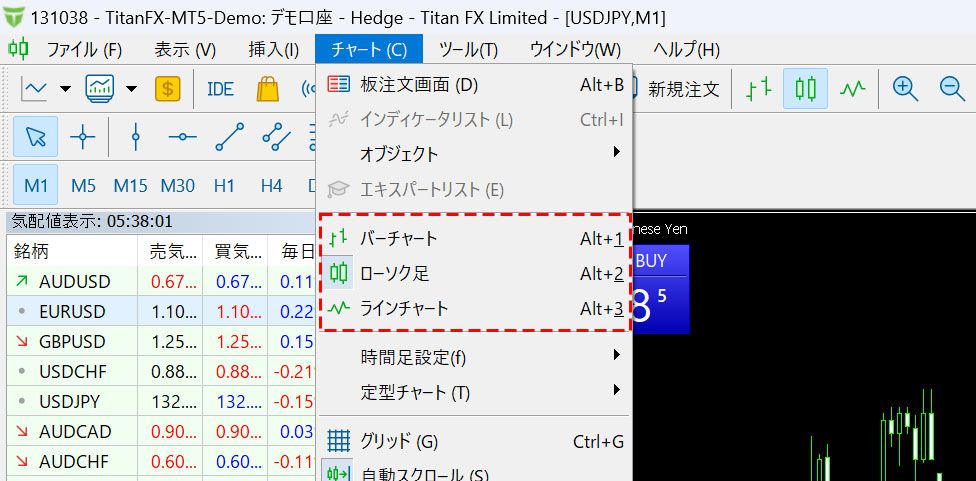Screen dimensions: 976x481
Task: Zoom in with the plus magnifier
Action: 905,89
